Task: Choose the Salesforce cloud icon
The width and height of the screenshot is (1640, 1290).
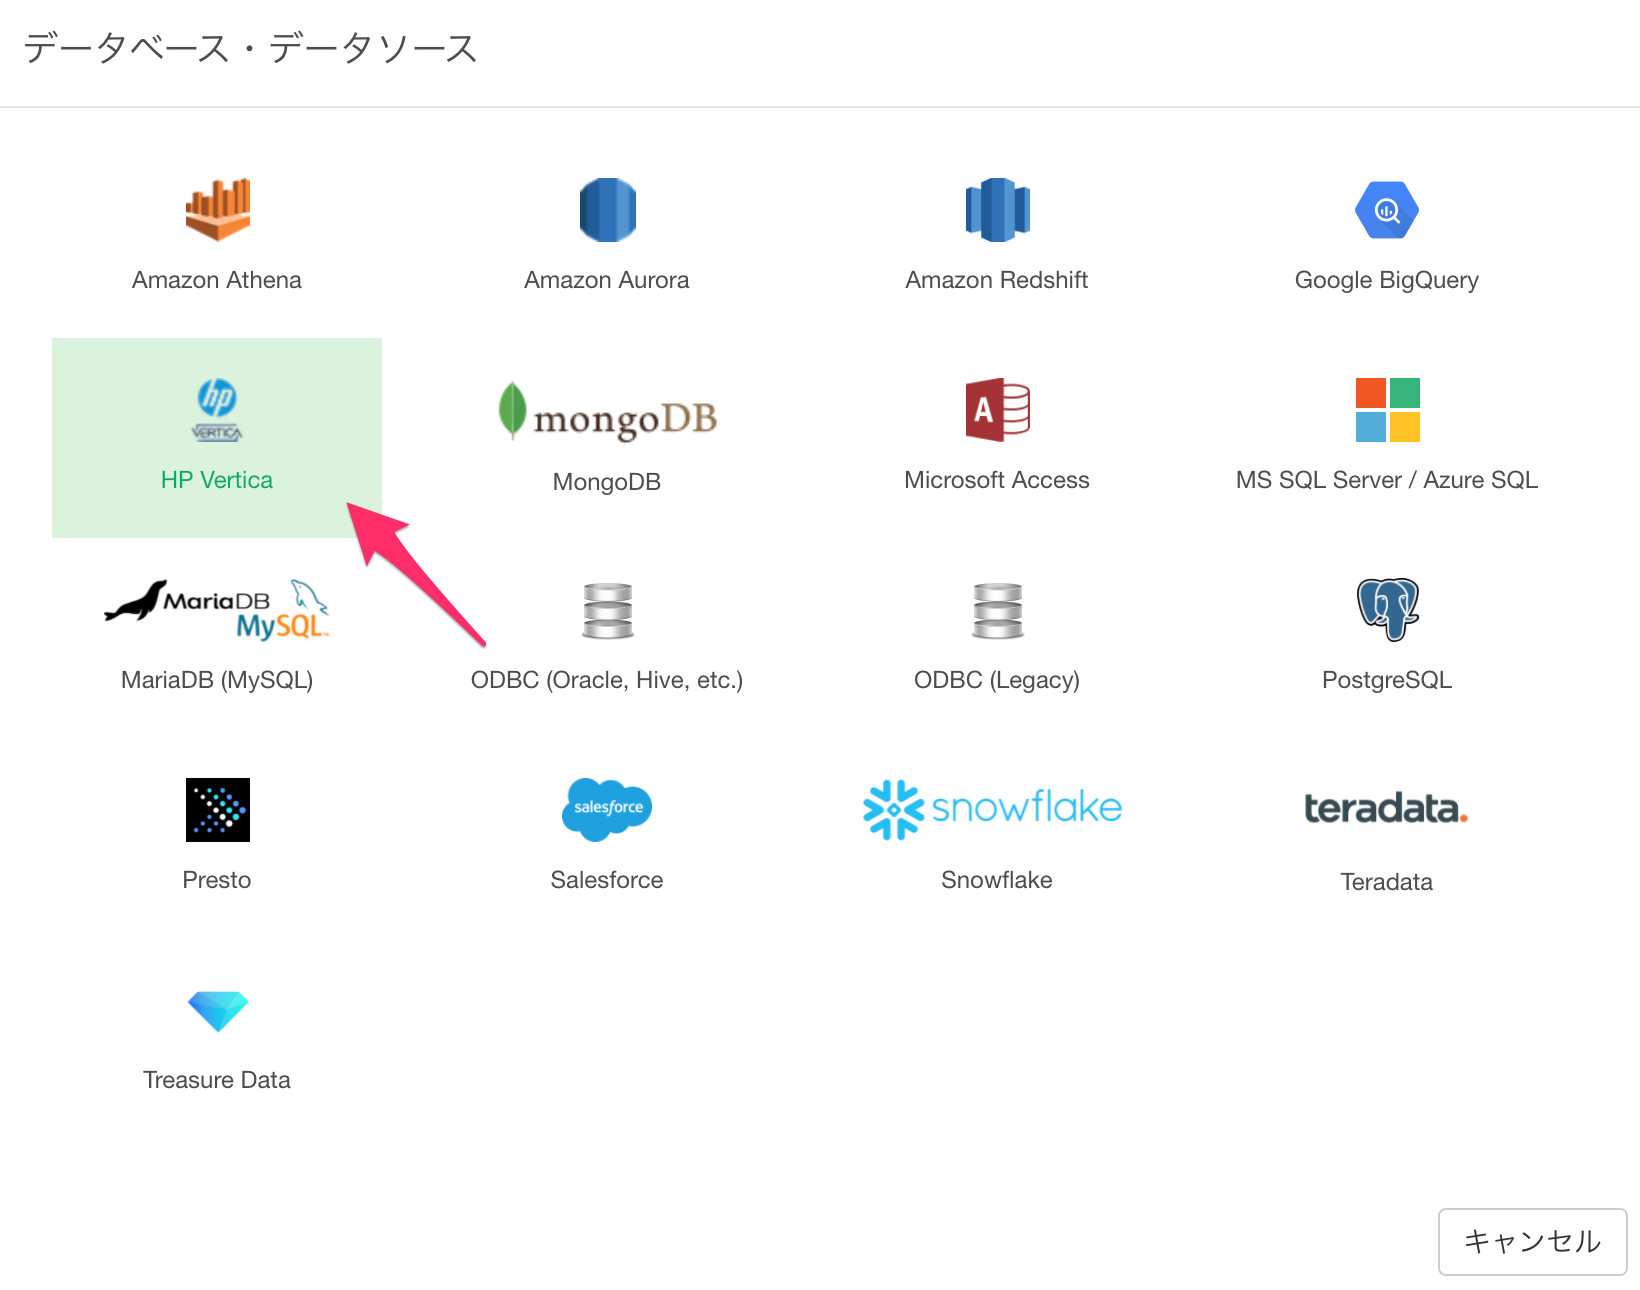Action: pyautogui.click(x=607, y=810)
